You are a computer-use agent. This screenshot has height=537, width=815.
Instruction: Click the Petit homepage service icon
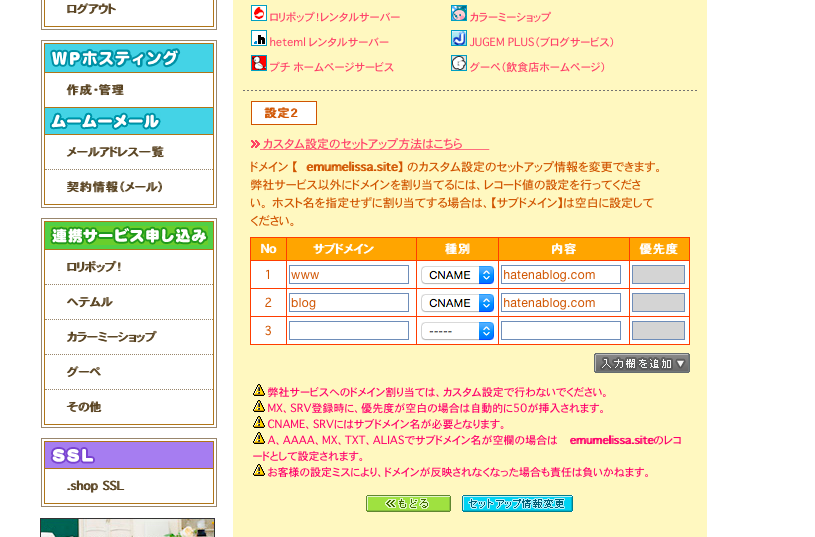(x=258, y=63)
